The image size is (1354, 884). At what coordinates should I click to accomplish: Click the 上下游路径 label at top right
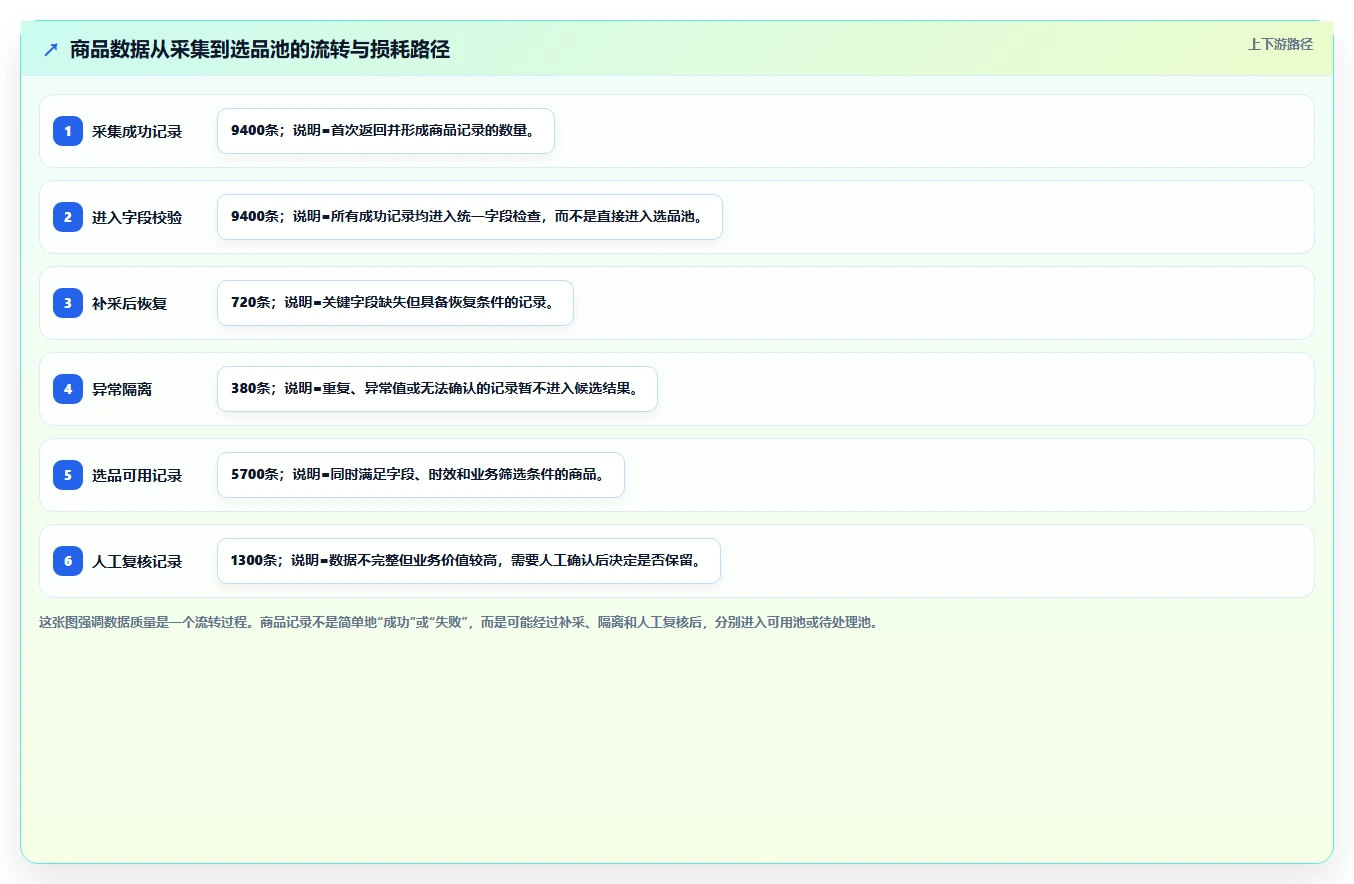coord(1280,44)
